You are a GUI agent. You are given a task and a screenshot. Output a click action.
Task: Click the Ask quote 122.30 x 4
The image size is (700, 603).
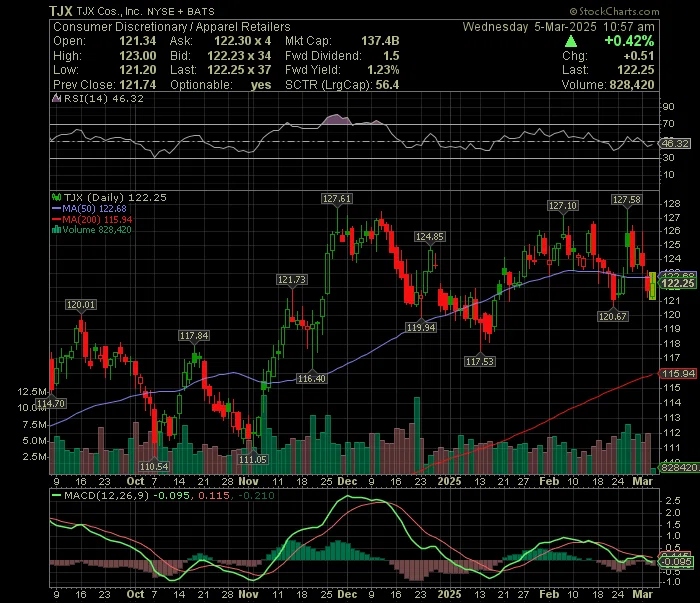click(x=242, y=41)
